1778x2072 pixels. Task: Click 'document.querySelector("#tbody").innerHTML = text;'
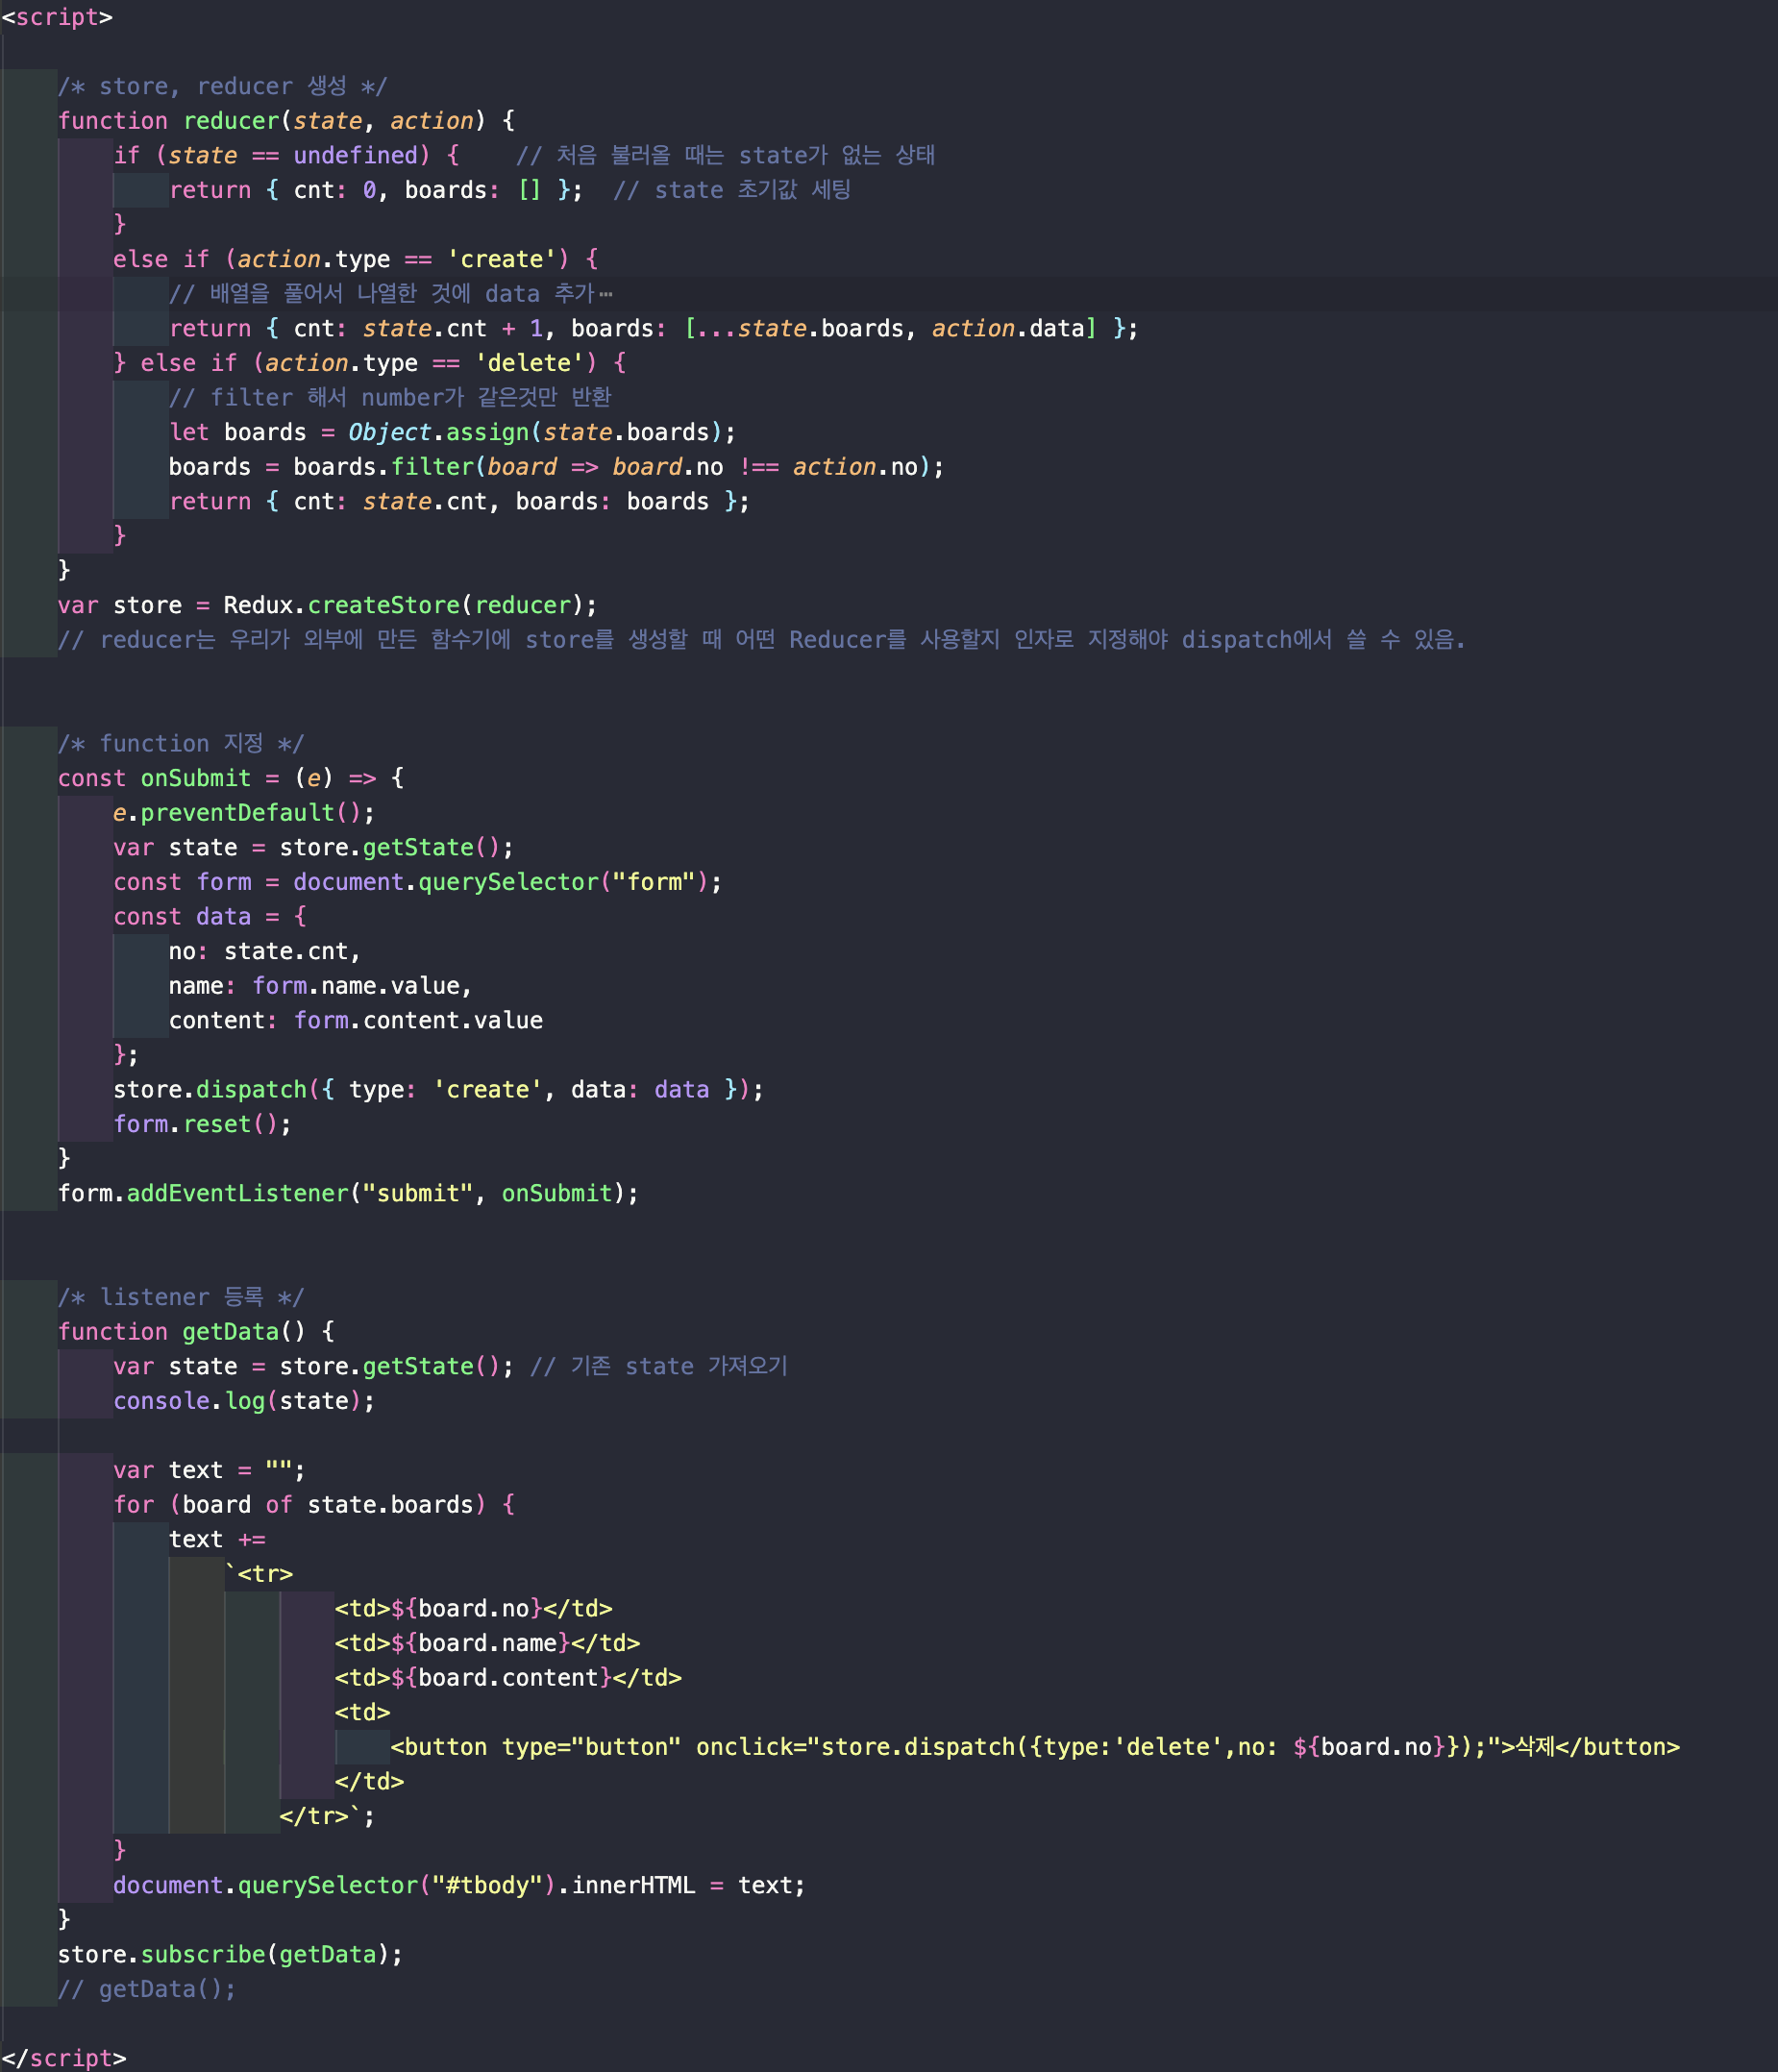(459, 1885)
